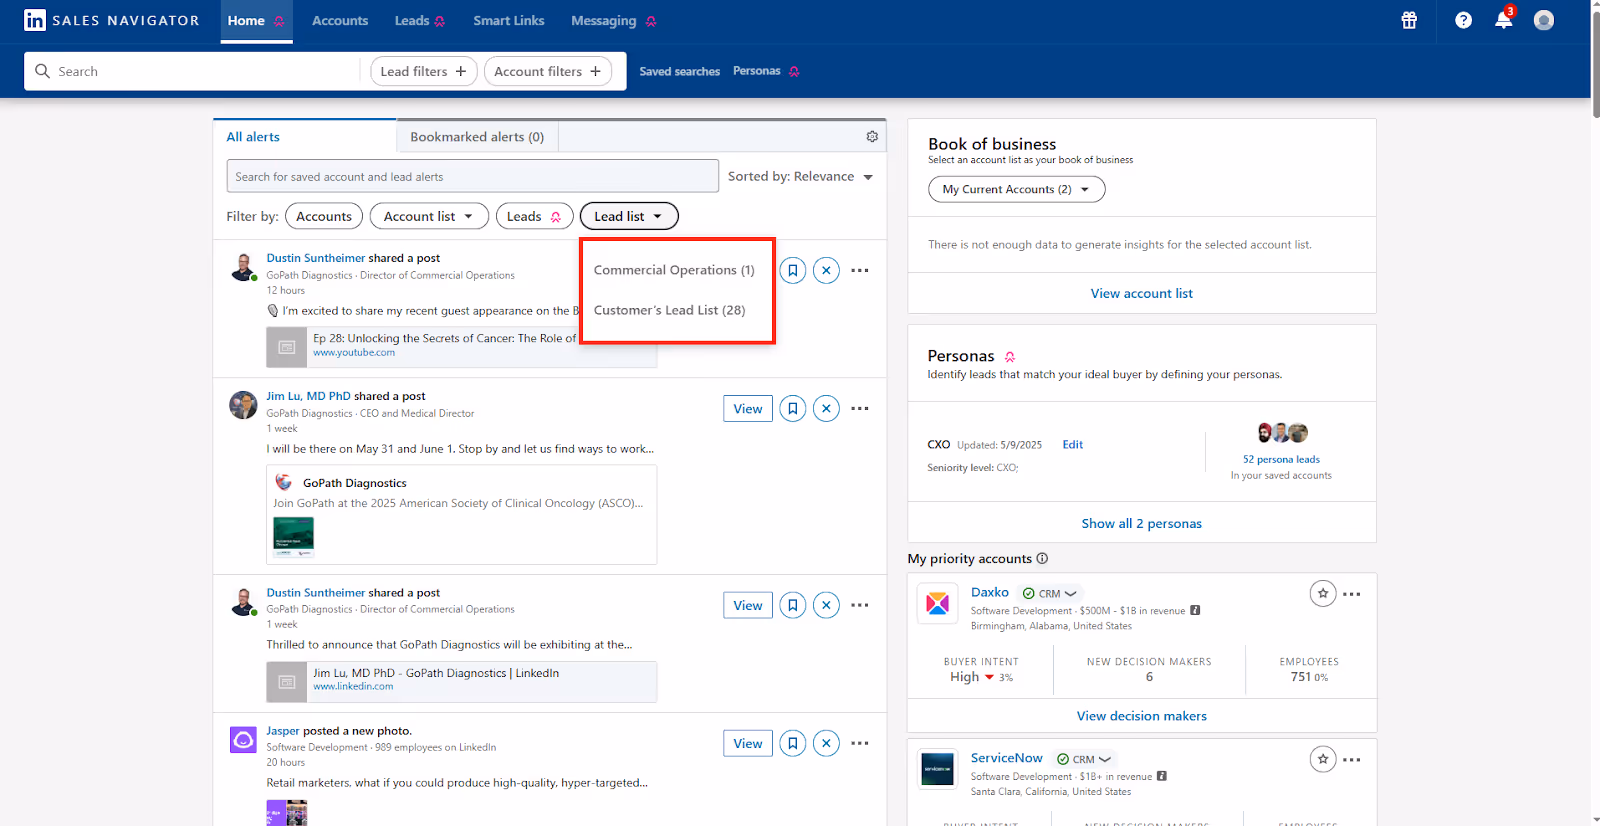Dismiss Dustin Suntheimer's 12 hours post alert
This screenshot has height=826, width=1600.
[x=826, y=270]
